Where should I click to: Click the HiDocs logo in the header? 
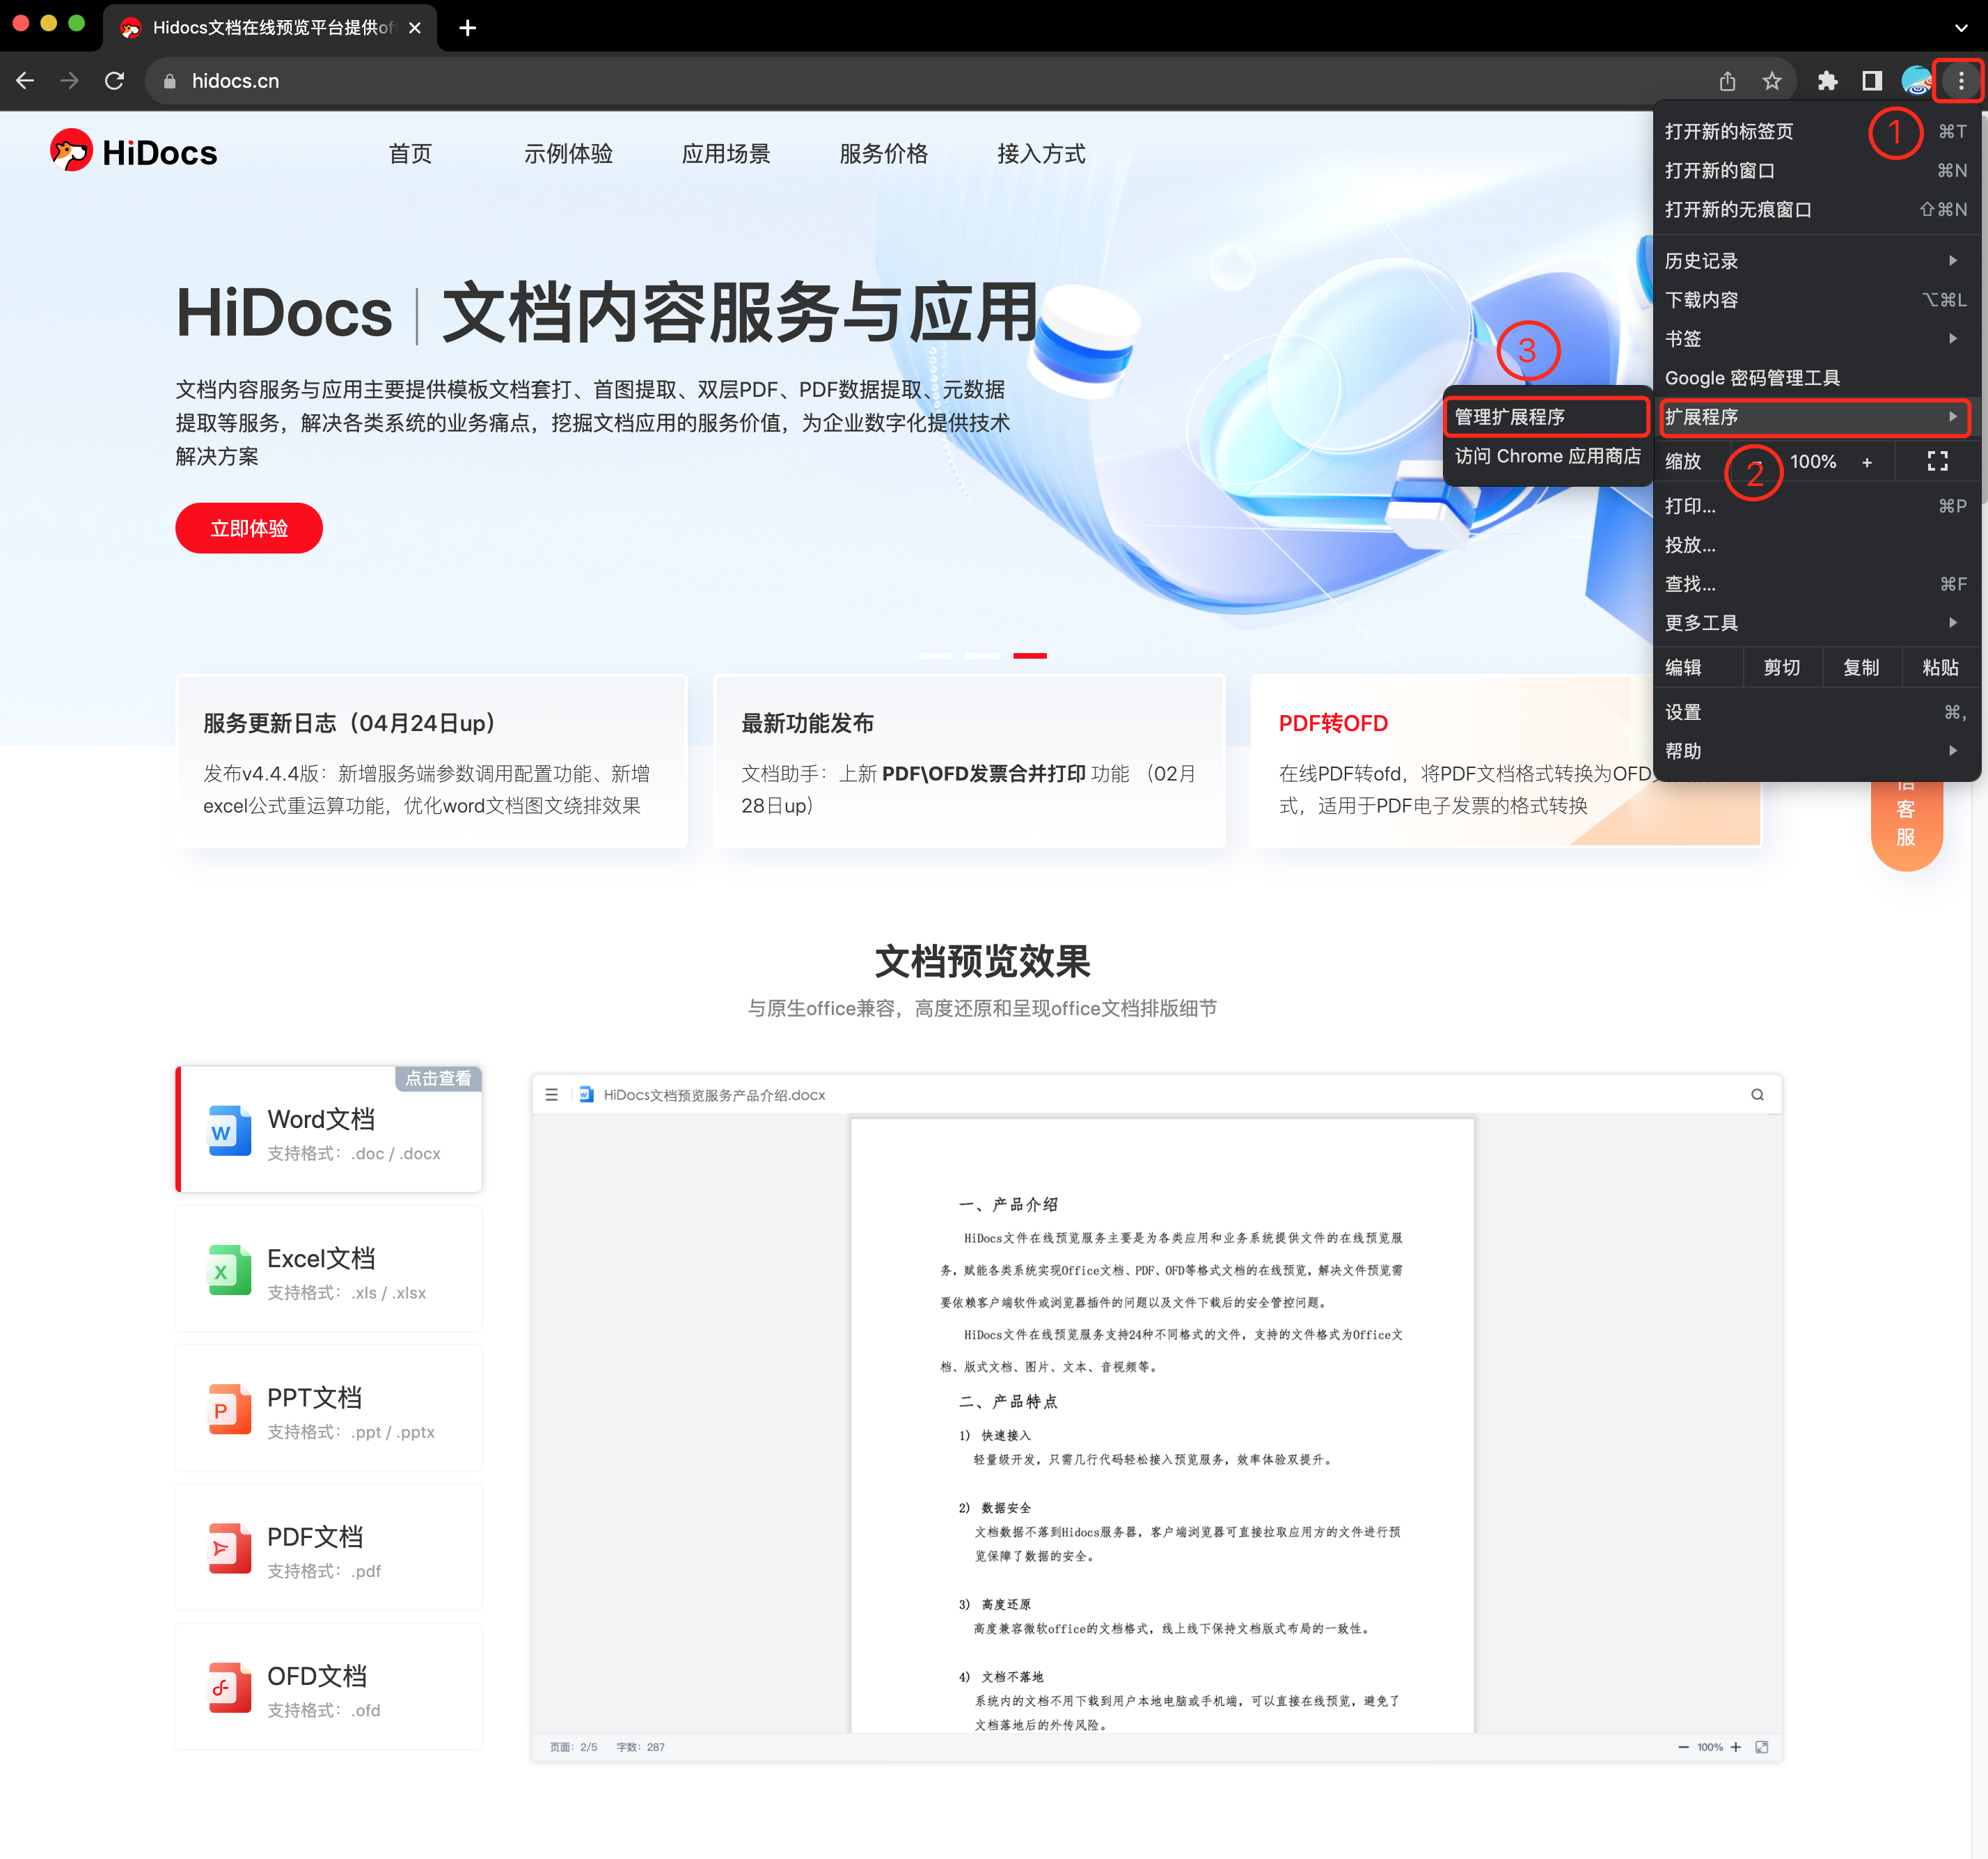point(134,152)
